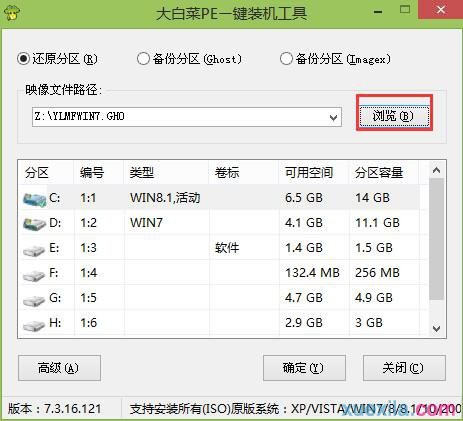
Task: Click the 1:4 partition number
Action: pyautogui.click(x=88, y=273)
